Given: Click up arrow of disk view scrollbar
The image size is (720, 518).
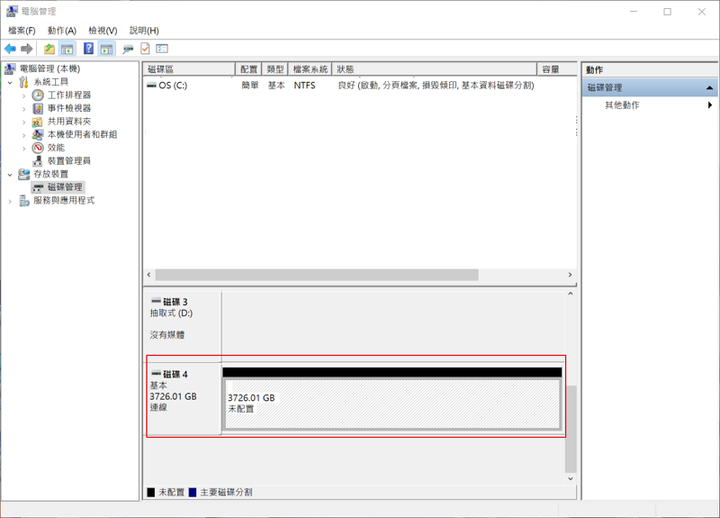Looking at the screenshot, I should tap(570, 294).
